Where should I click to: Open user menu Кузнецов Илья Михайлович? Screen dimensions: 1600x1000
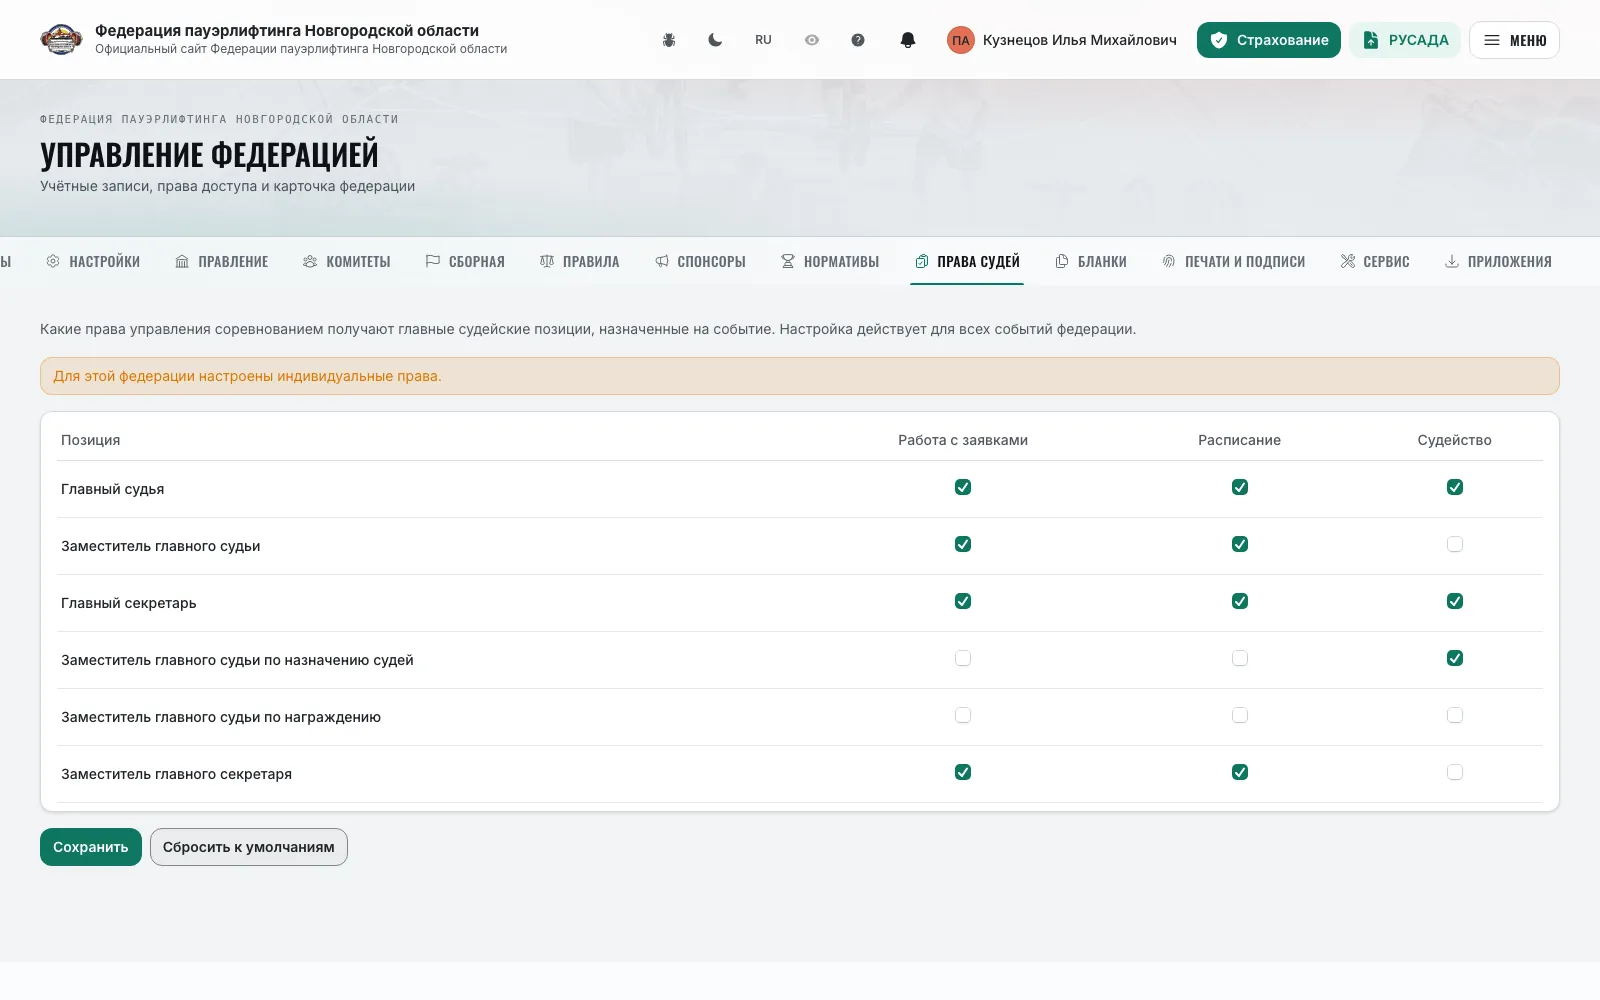[1079, 40]
